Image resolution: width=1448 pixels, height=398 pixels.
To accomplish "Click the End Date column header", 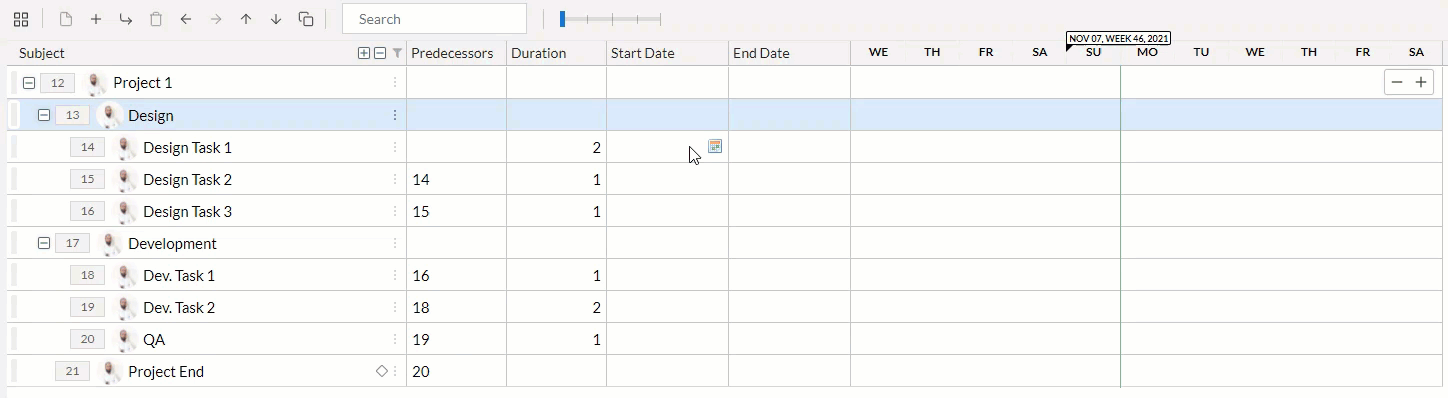I will 761,53.
